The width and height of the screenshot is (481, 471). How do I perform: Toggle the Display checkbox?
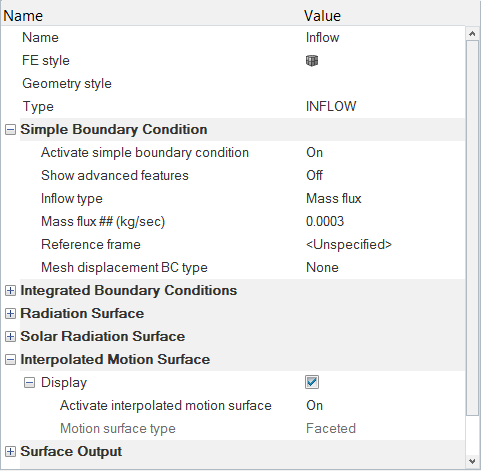pos(312,382)
